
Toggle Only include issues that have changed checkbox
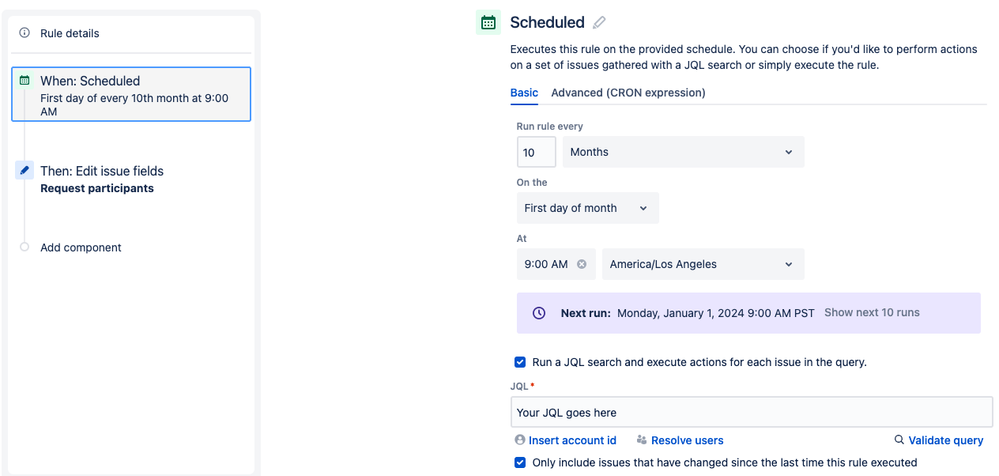[x=520, y=462]
